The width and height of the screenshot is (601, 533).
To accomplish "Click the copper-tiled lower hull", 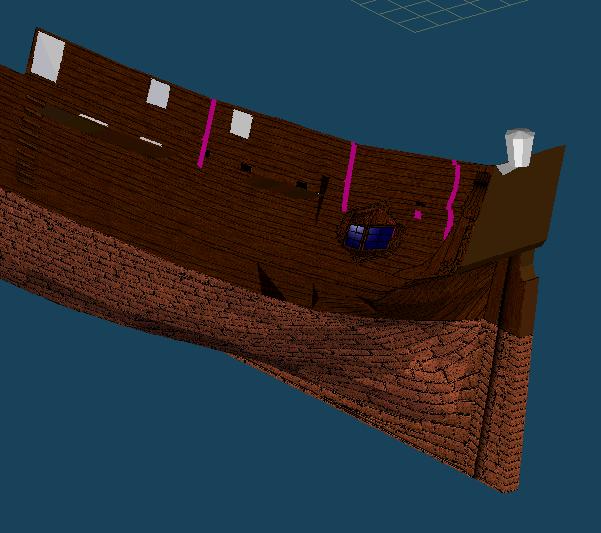I will pos(300,370).
